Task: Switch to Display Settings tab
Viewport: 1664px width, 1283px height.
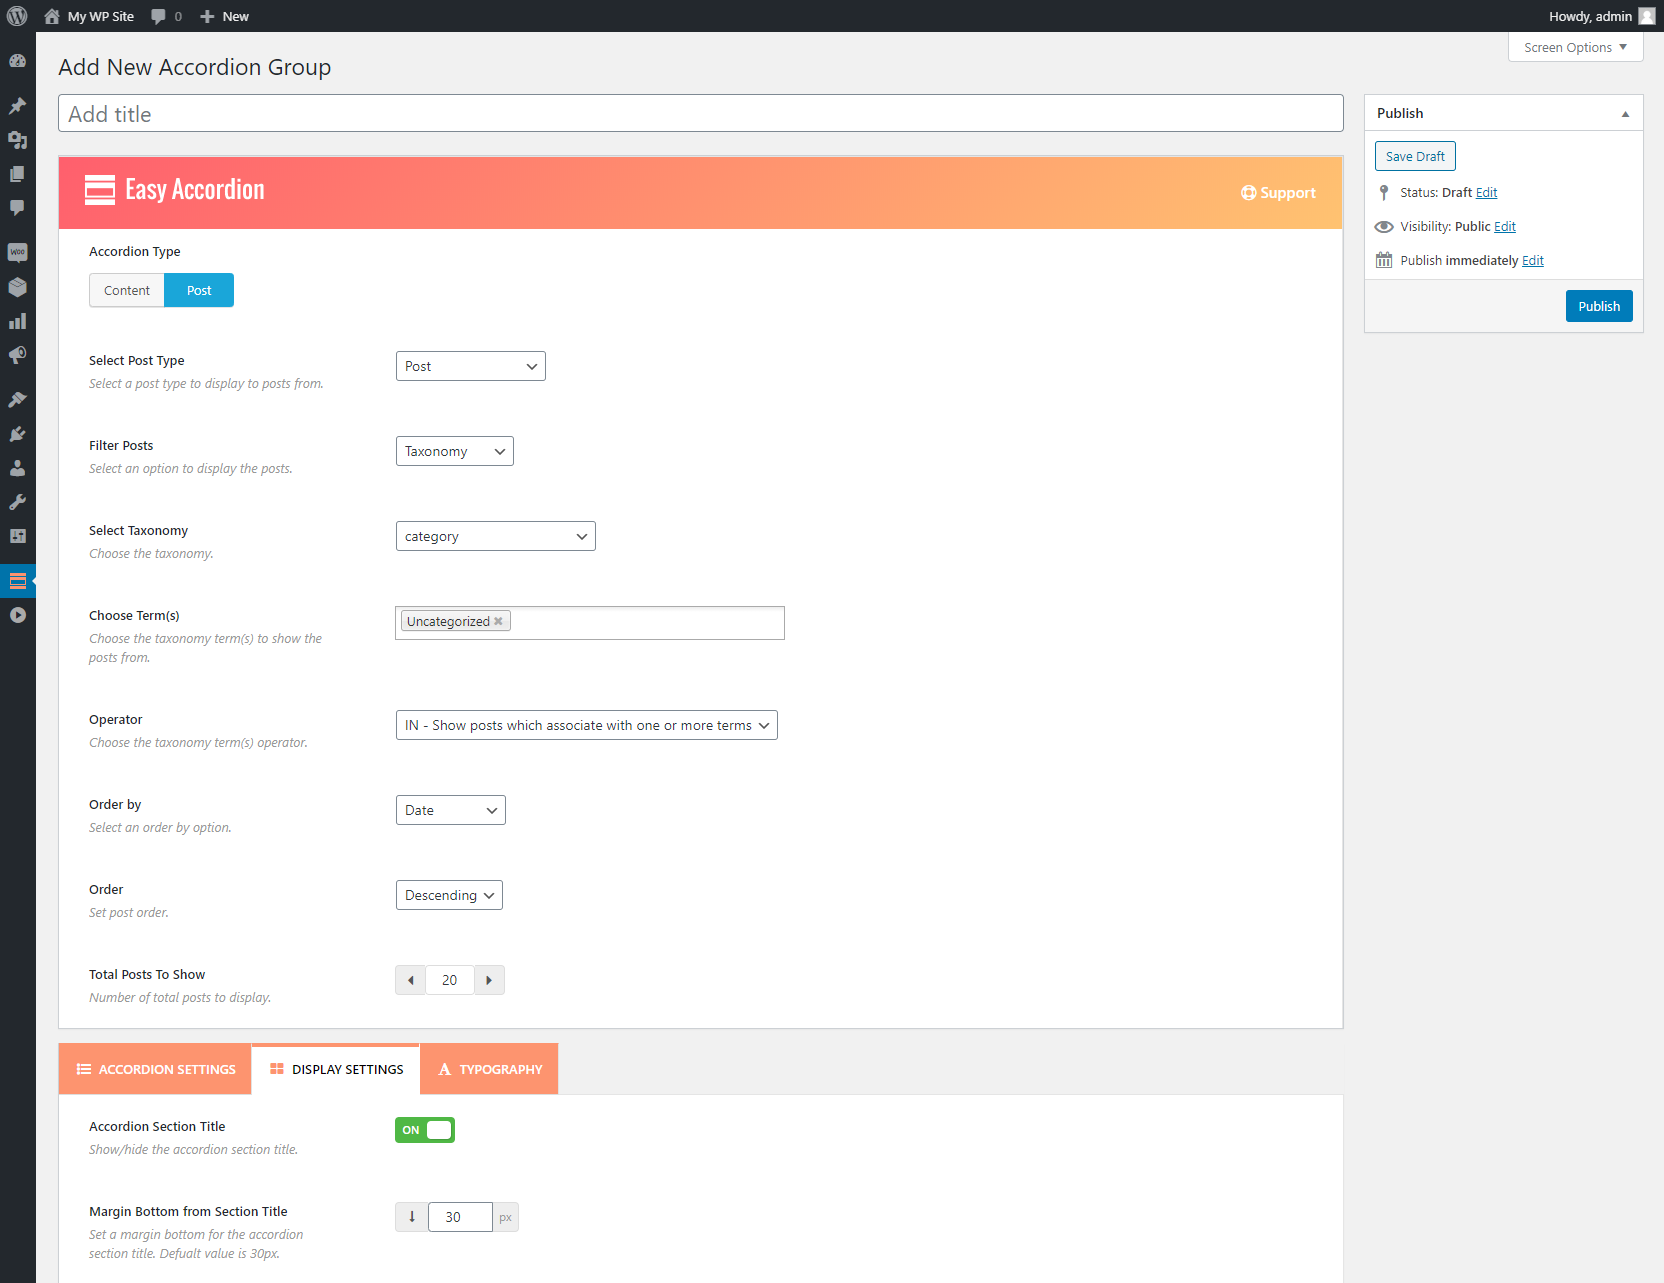Action: (336, 1069)
